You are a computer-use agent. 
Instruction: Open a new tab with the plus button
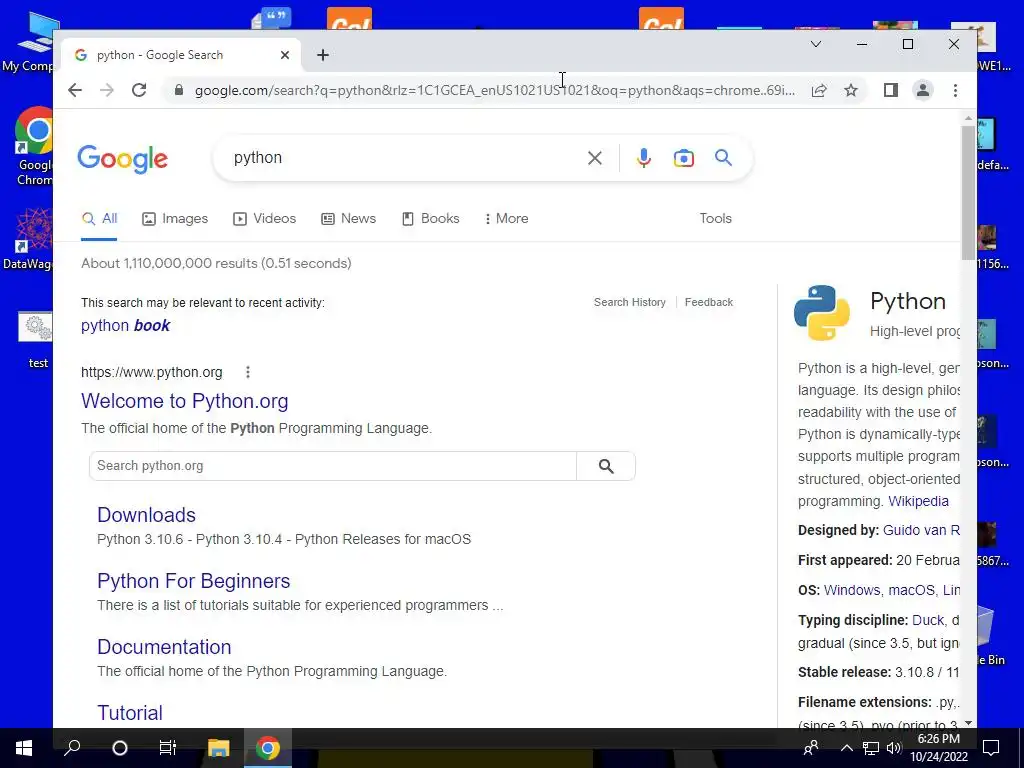point(323,55)
